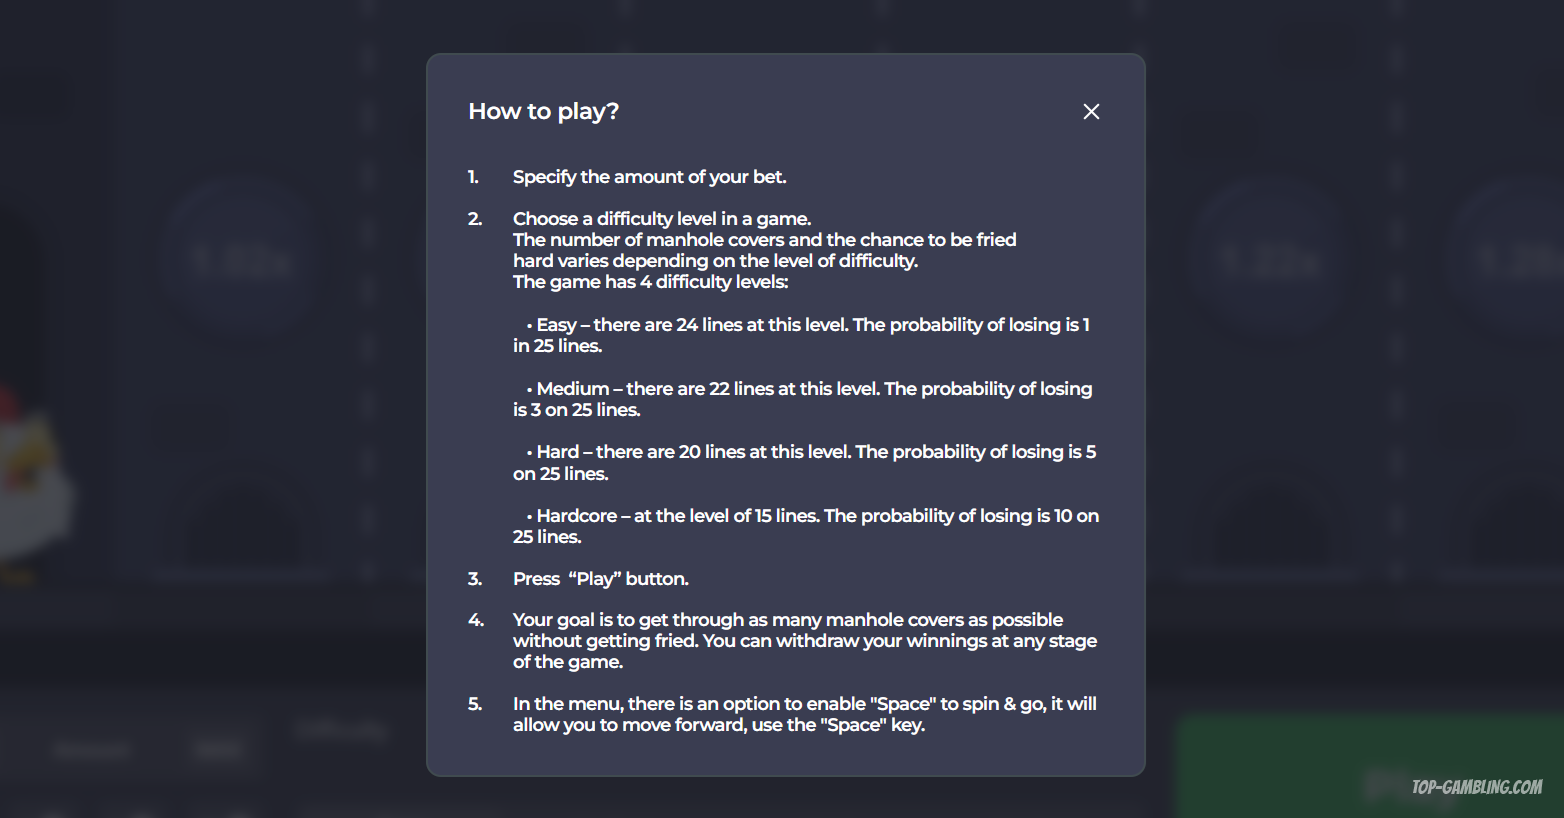The image size is (1564, 818).
Task: Click "Specify the amount of your bet" step
Action: (649, 177)
